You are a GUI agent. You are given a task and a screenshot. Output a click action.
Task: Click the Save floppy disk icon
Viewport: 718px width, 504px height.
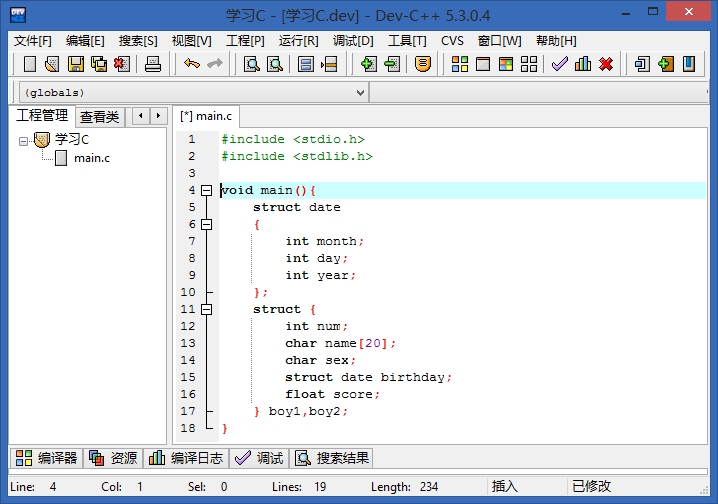pyautogui.click(x=76, y=64)
